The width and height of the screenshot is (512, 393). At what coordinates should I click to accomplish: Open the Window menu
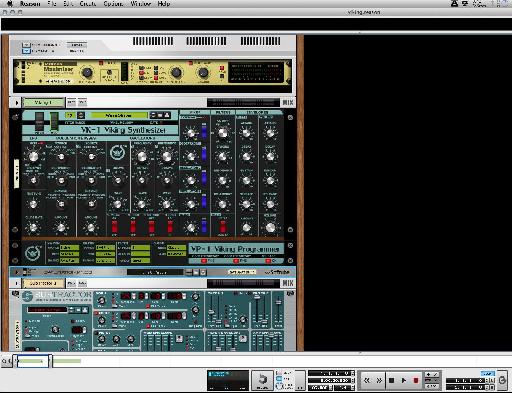coord(141,4)
